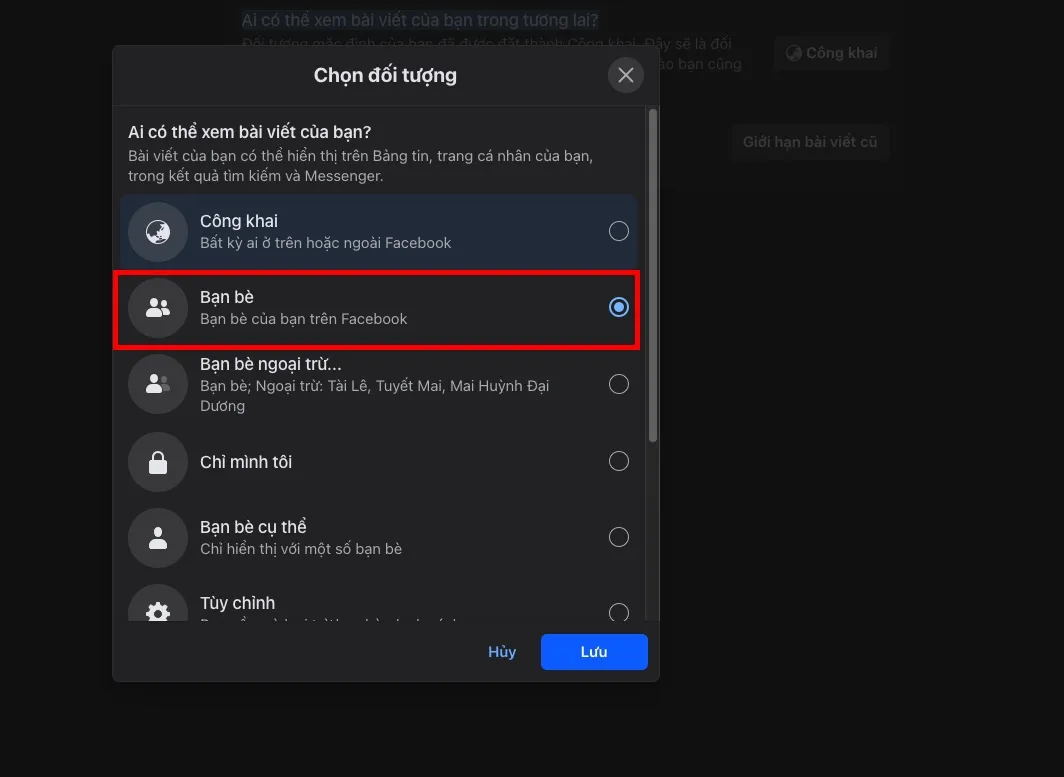Select the Tùy chỉnh radio button
The width and height of the screenshot is (1064, 777).
619,610
